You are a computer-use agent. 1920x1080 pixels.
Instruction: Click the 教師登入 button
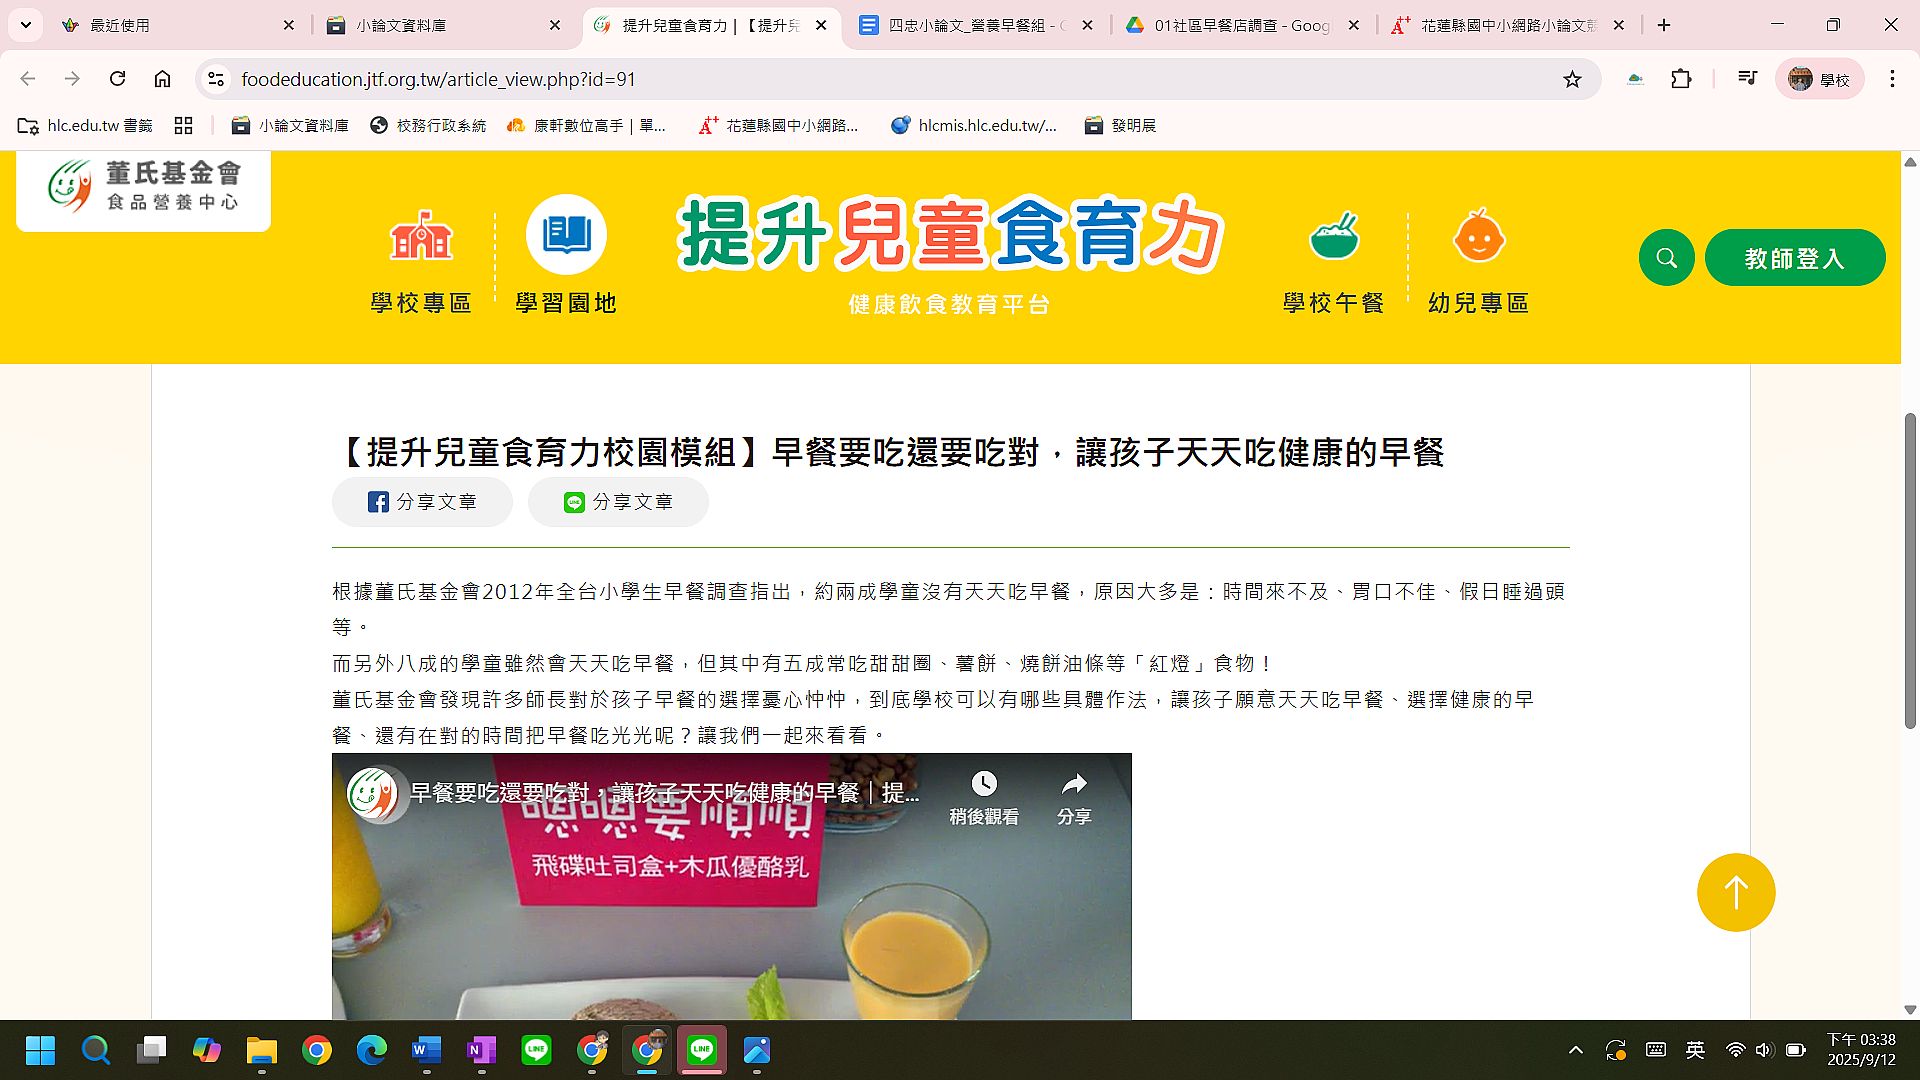point(1794,258)
